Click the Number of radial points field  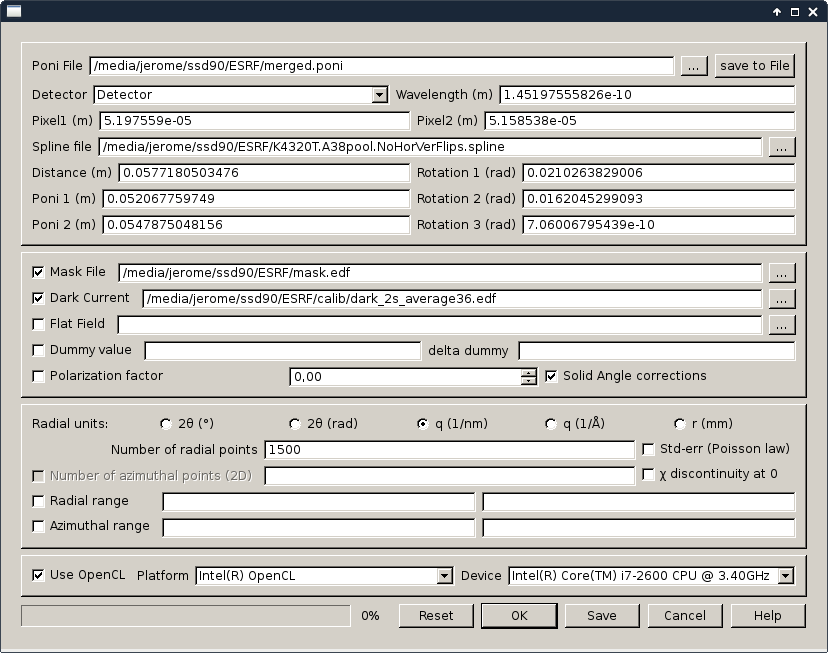(449, 450)
